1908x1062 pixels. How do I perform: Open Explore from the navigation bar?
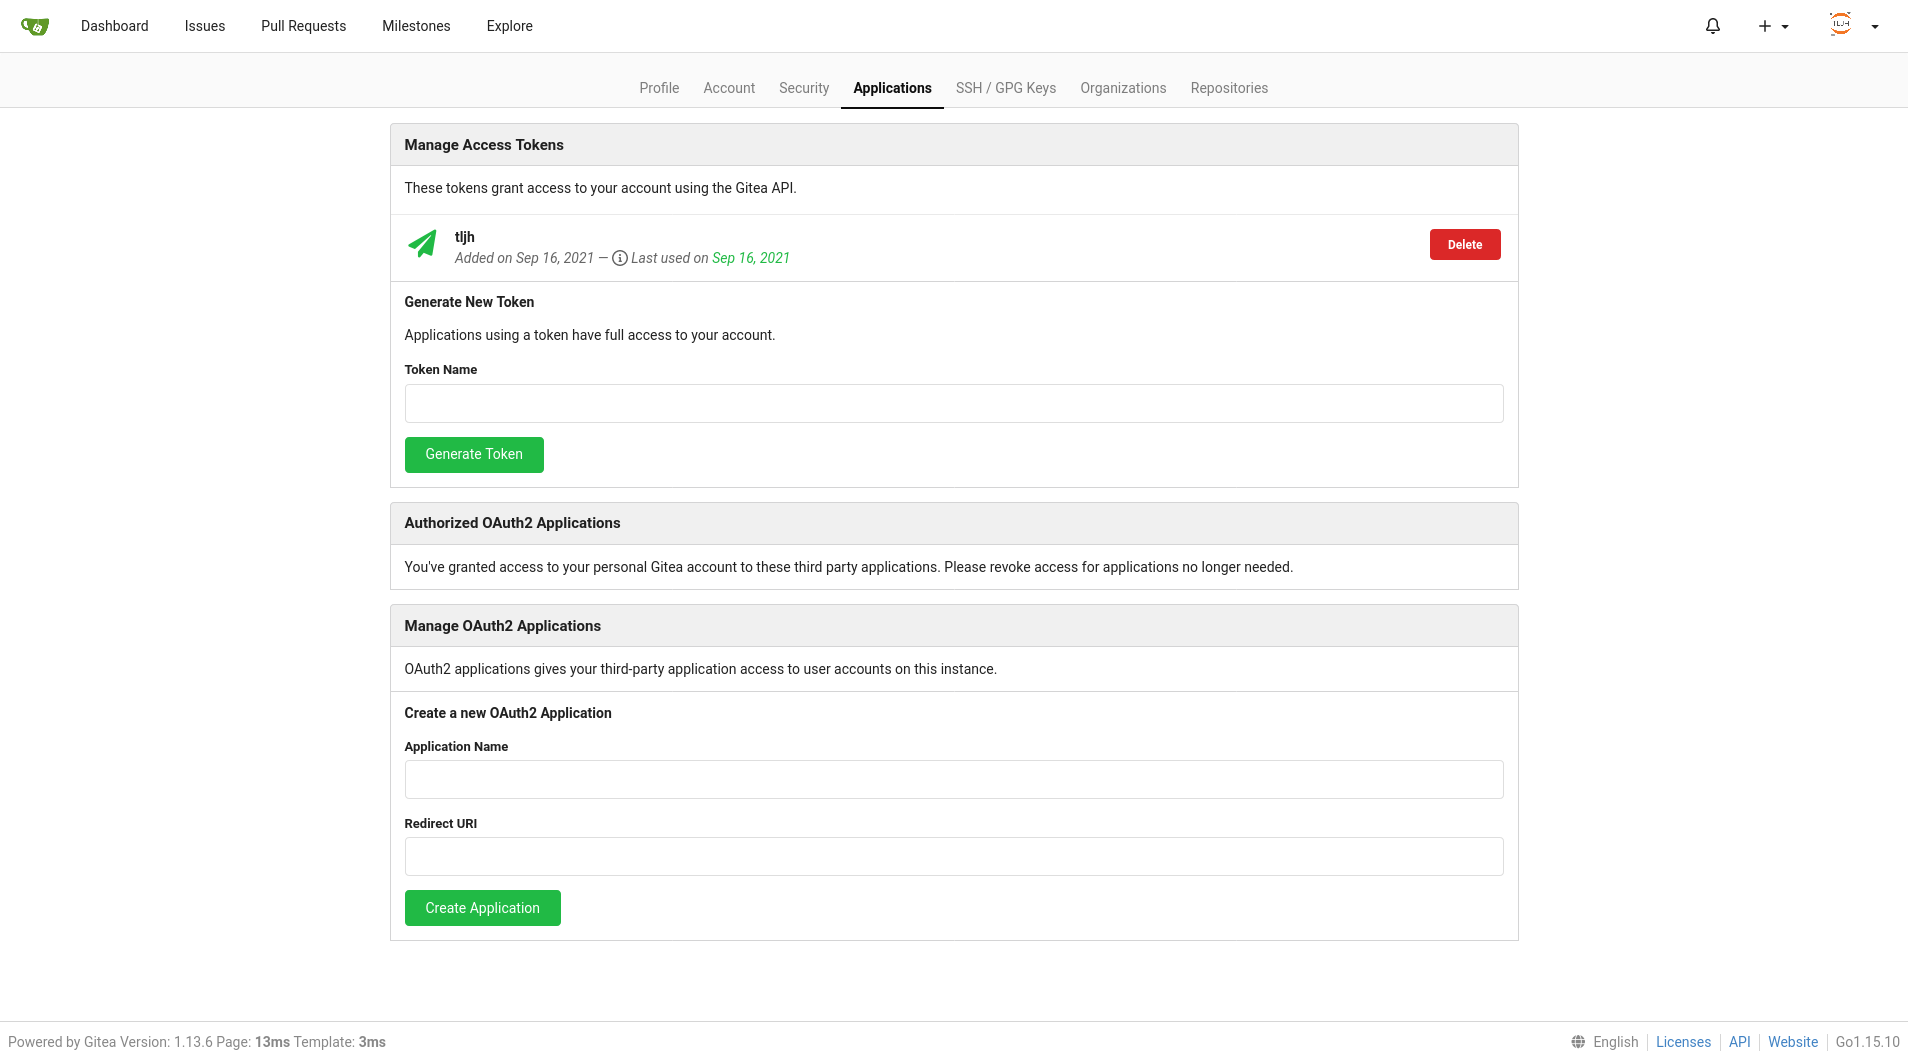[509, 26]
